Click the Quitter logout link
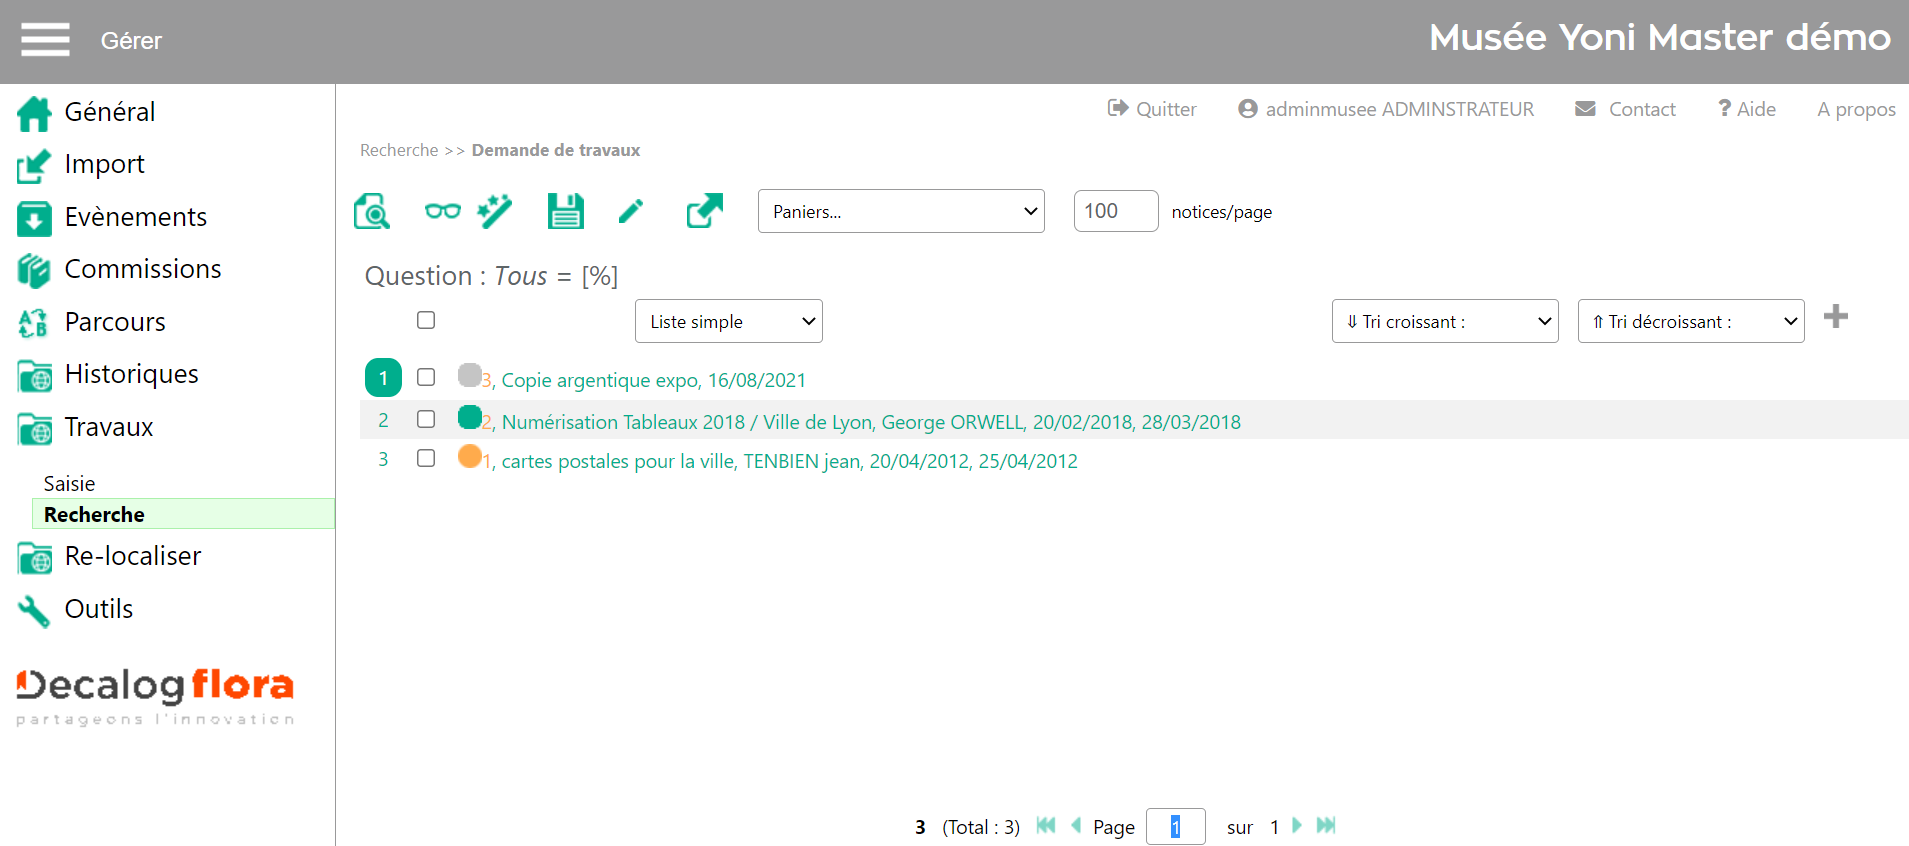This screenshot has width=1909, height=846. point(1152,109)
